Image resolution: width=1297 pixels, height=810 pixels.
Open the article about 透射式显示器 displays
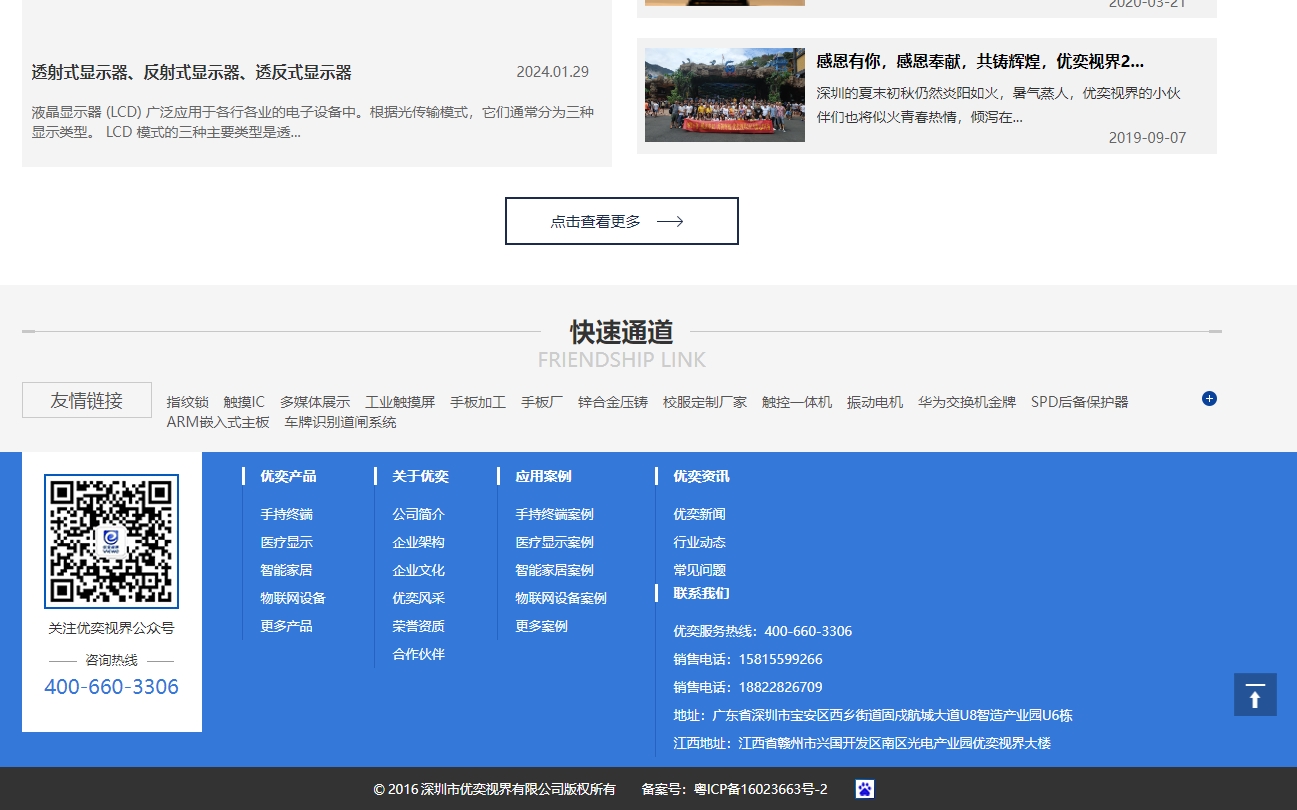193,71
